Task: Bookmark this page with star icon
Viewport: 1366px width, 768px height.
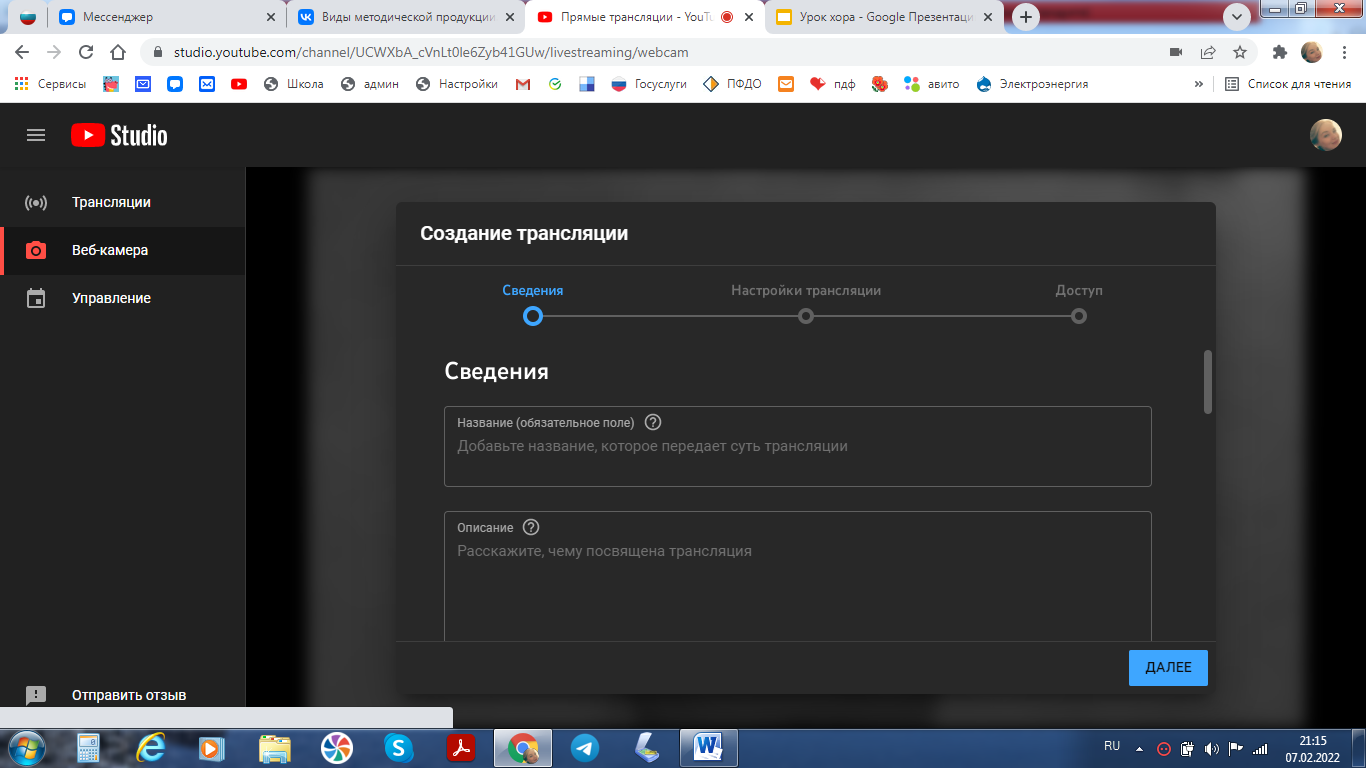Action: click(x=1240, y=52)
